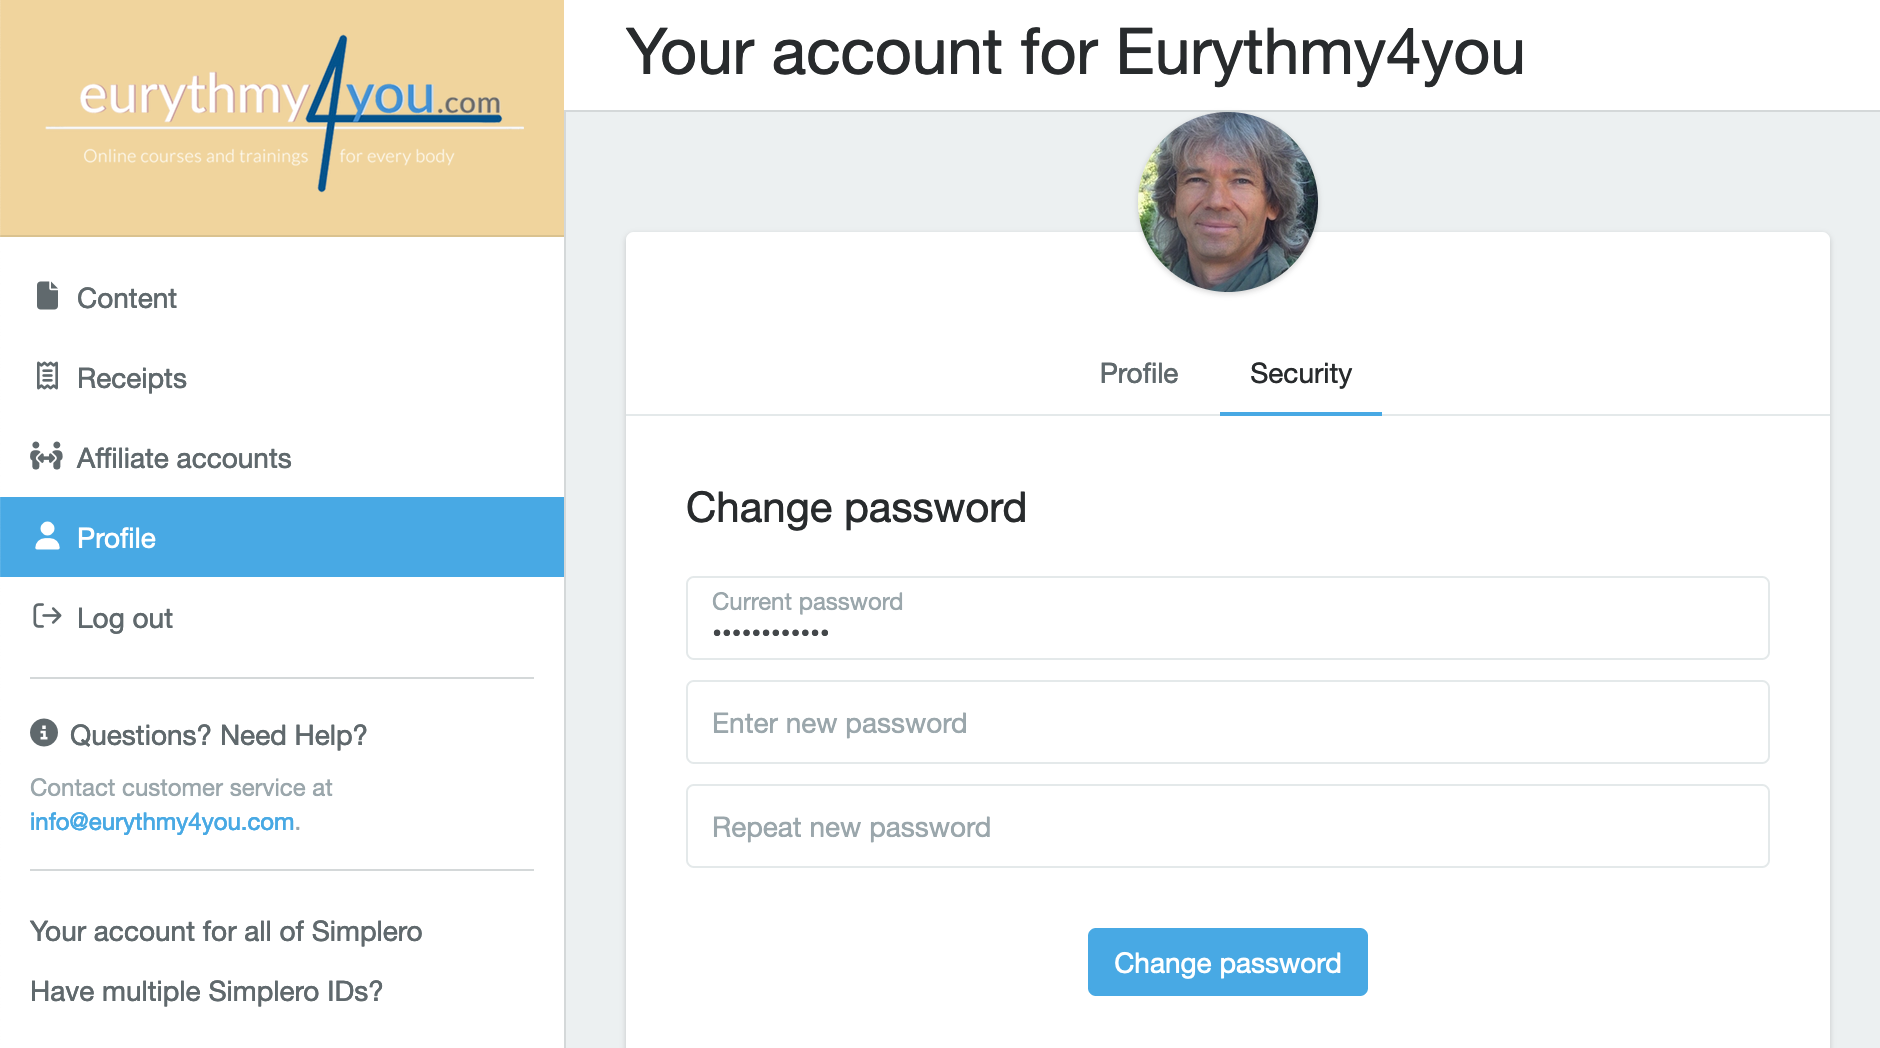The width and height of the screenshot is (1880, 1048).
Task: Click the blue Change password button
Action: 1228,962
